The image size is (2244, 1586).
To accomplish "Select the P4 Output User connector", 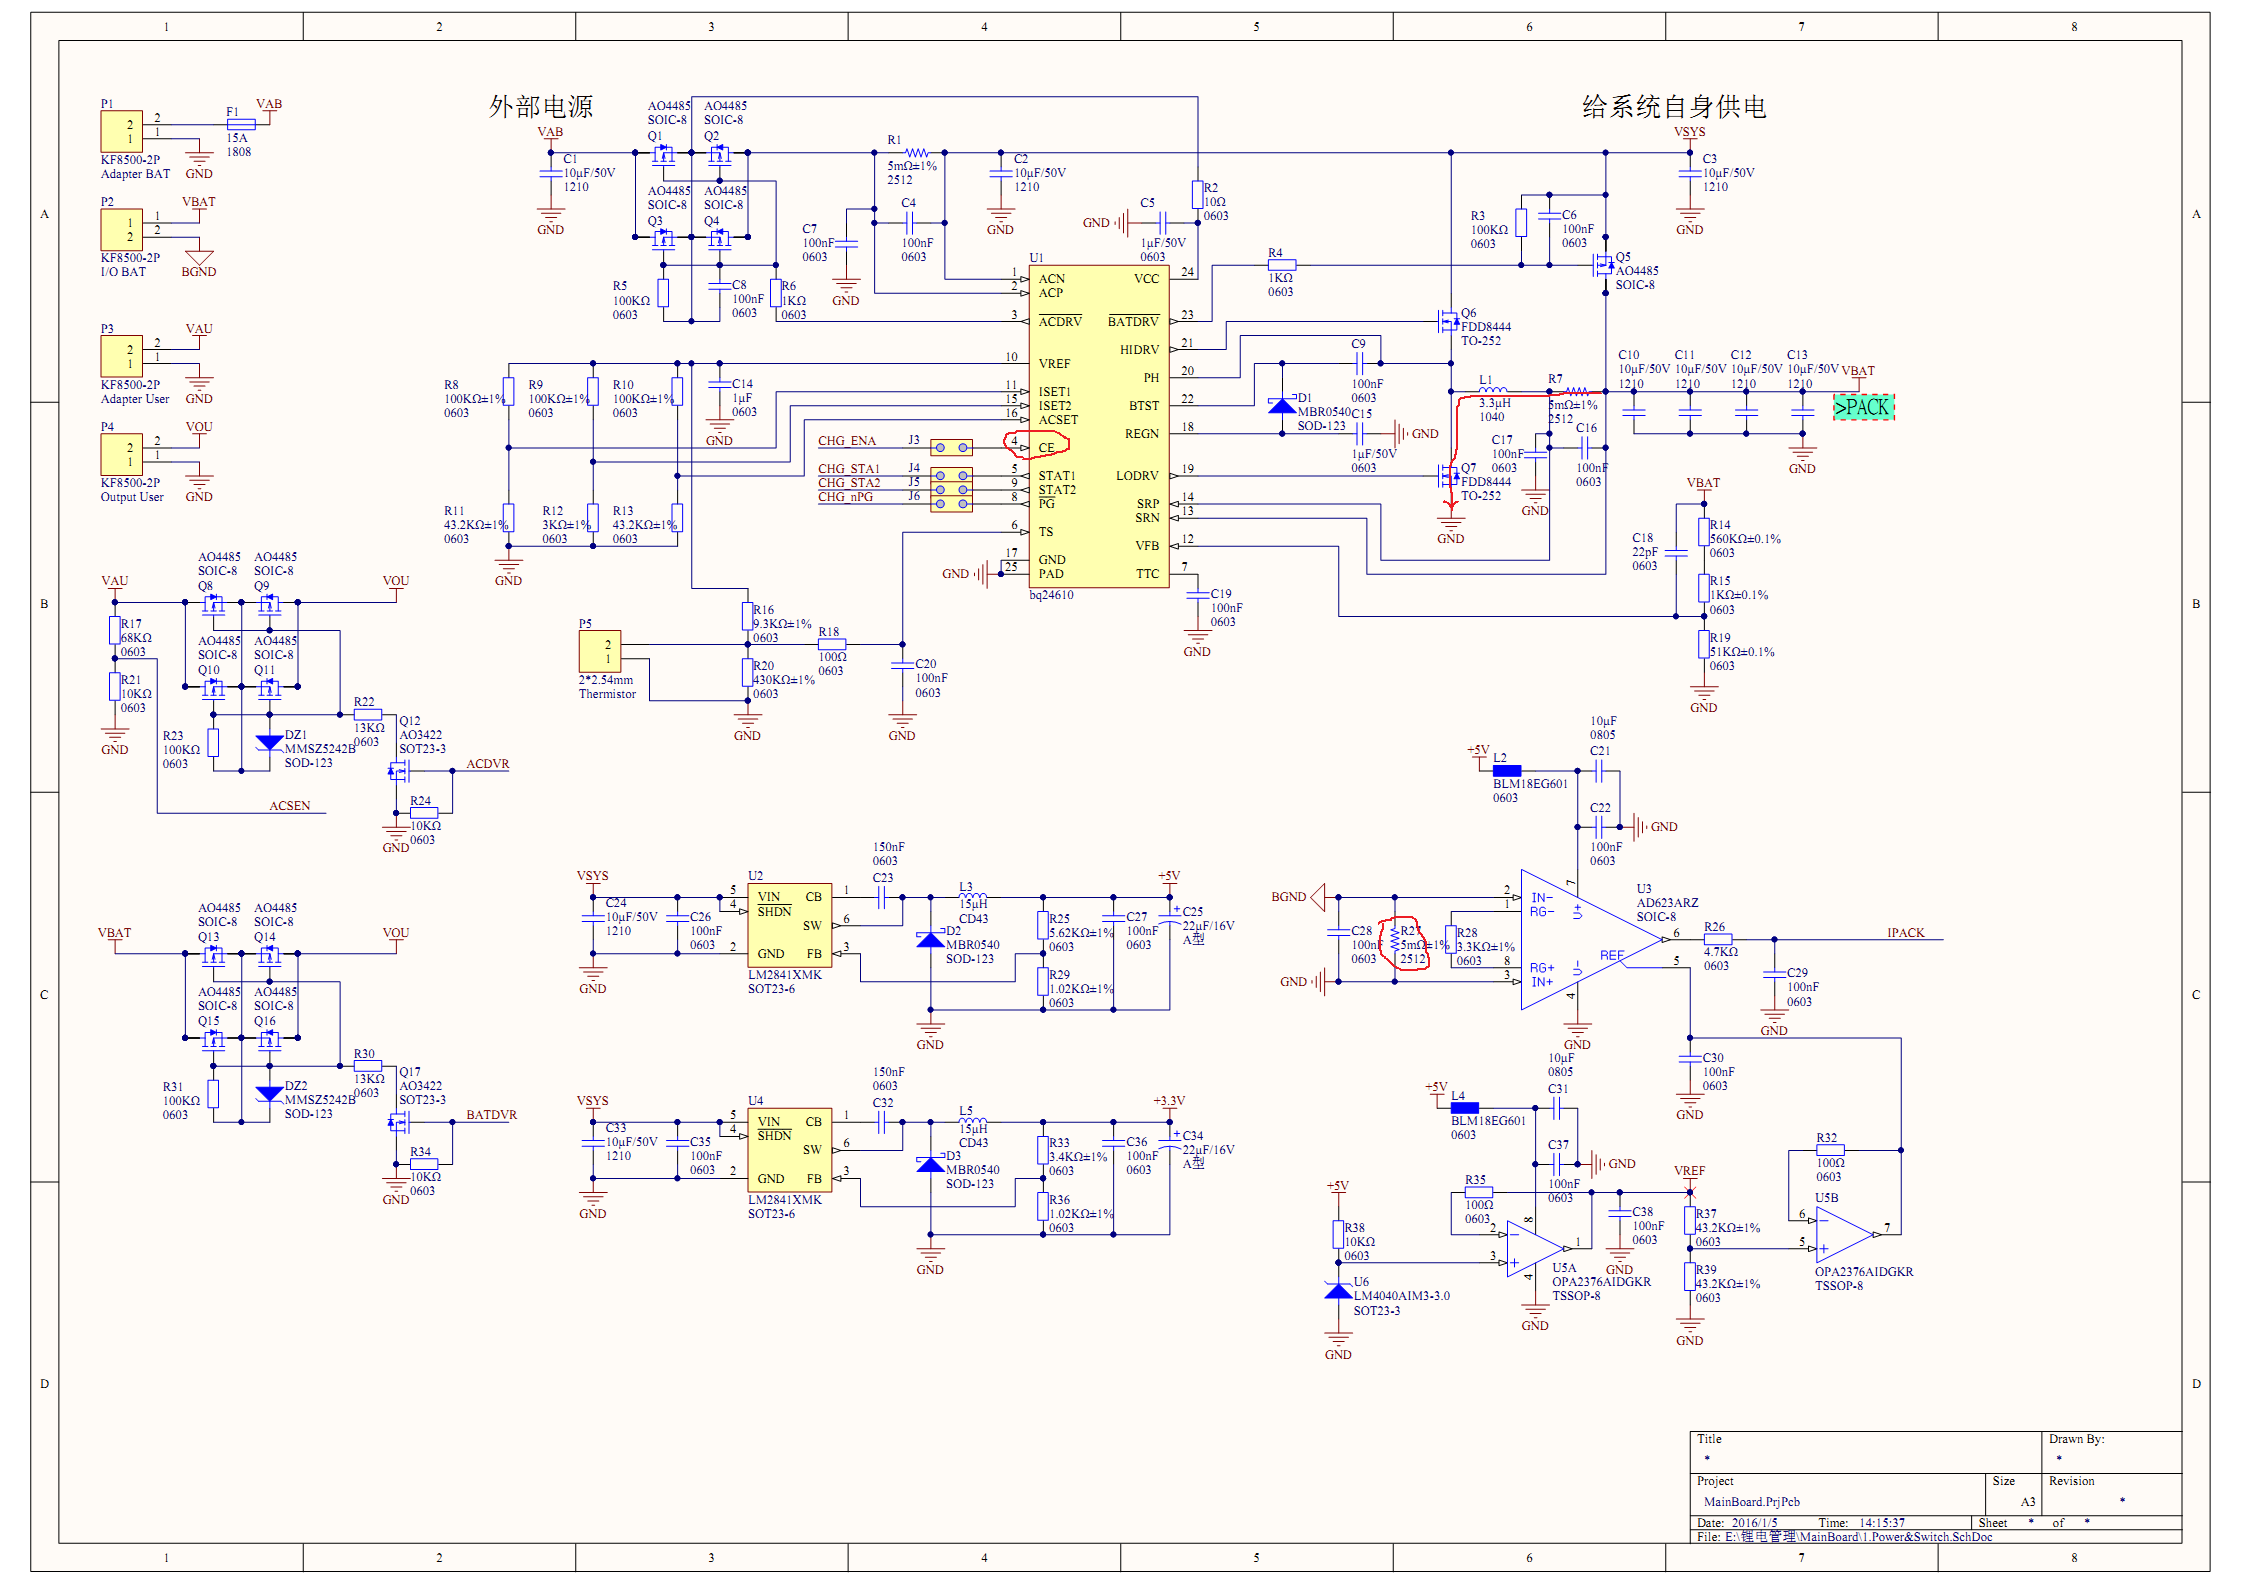I will pyautogui.click(x=121, y=454).
